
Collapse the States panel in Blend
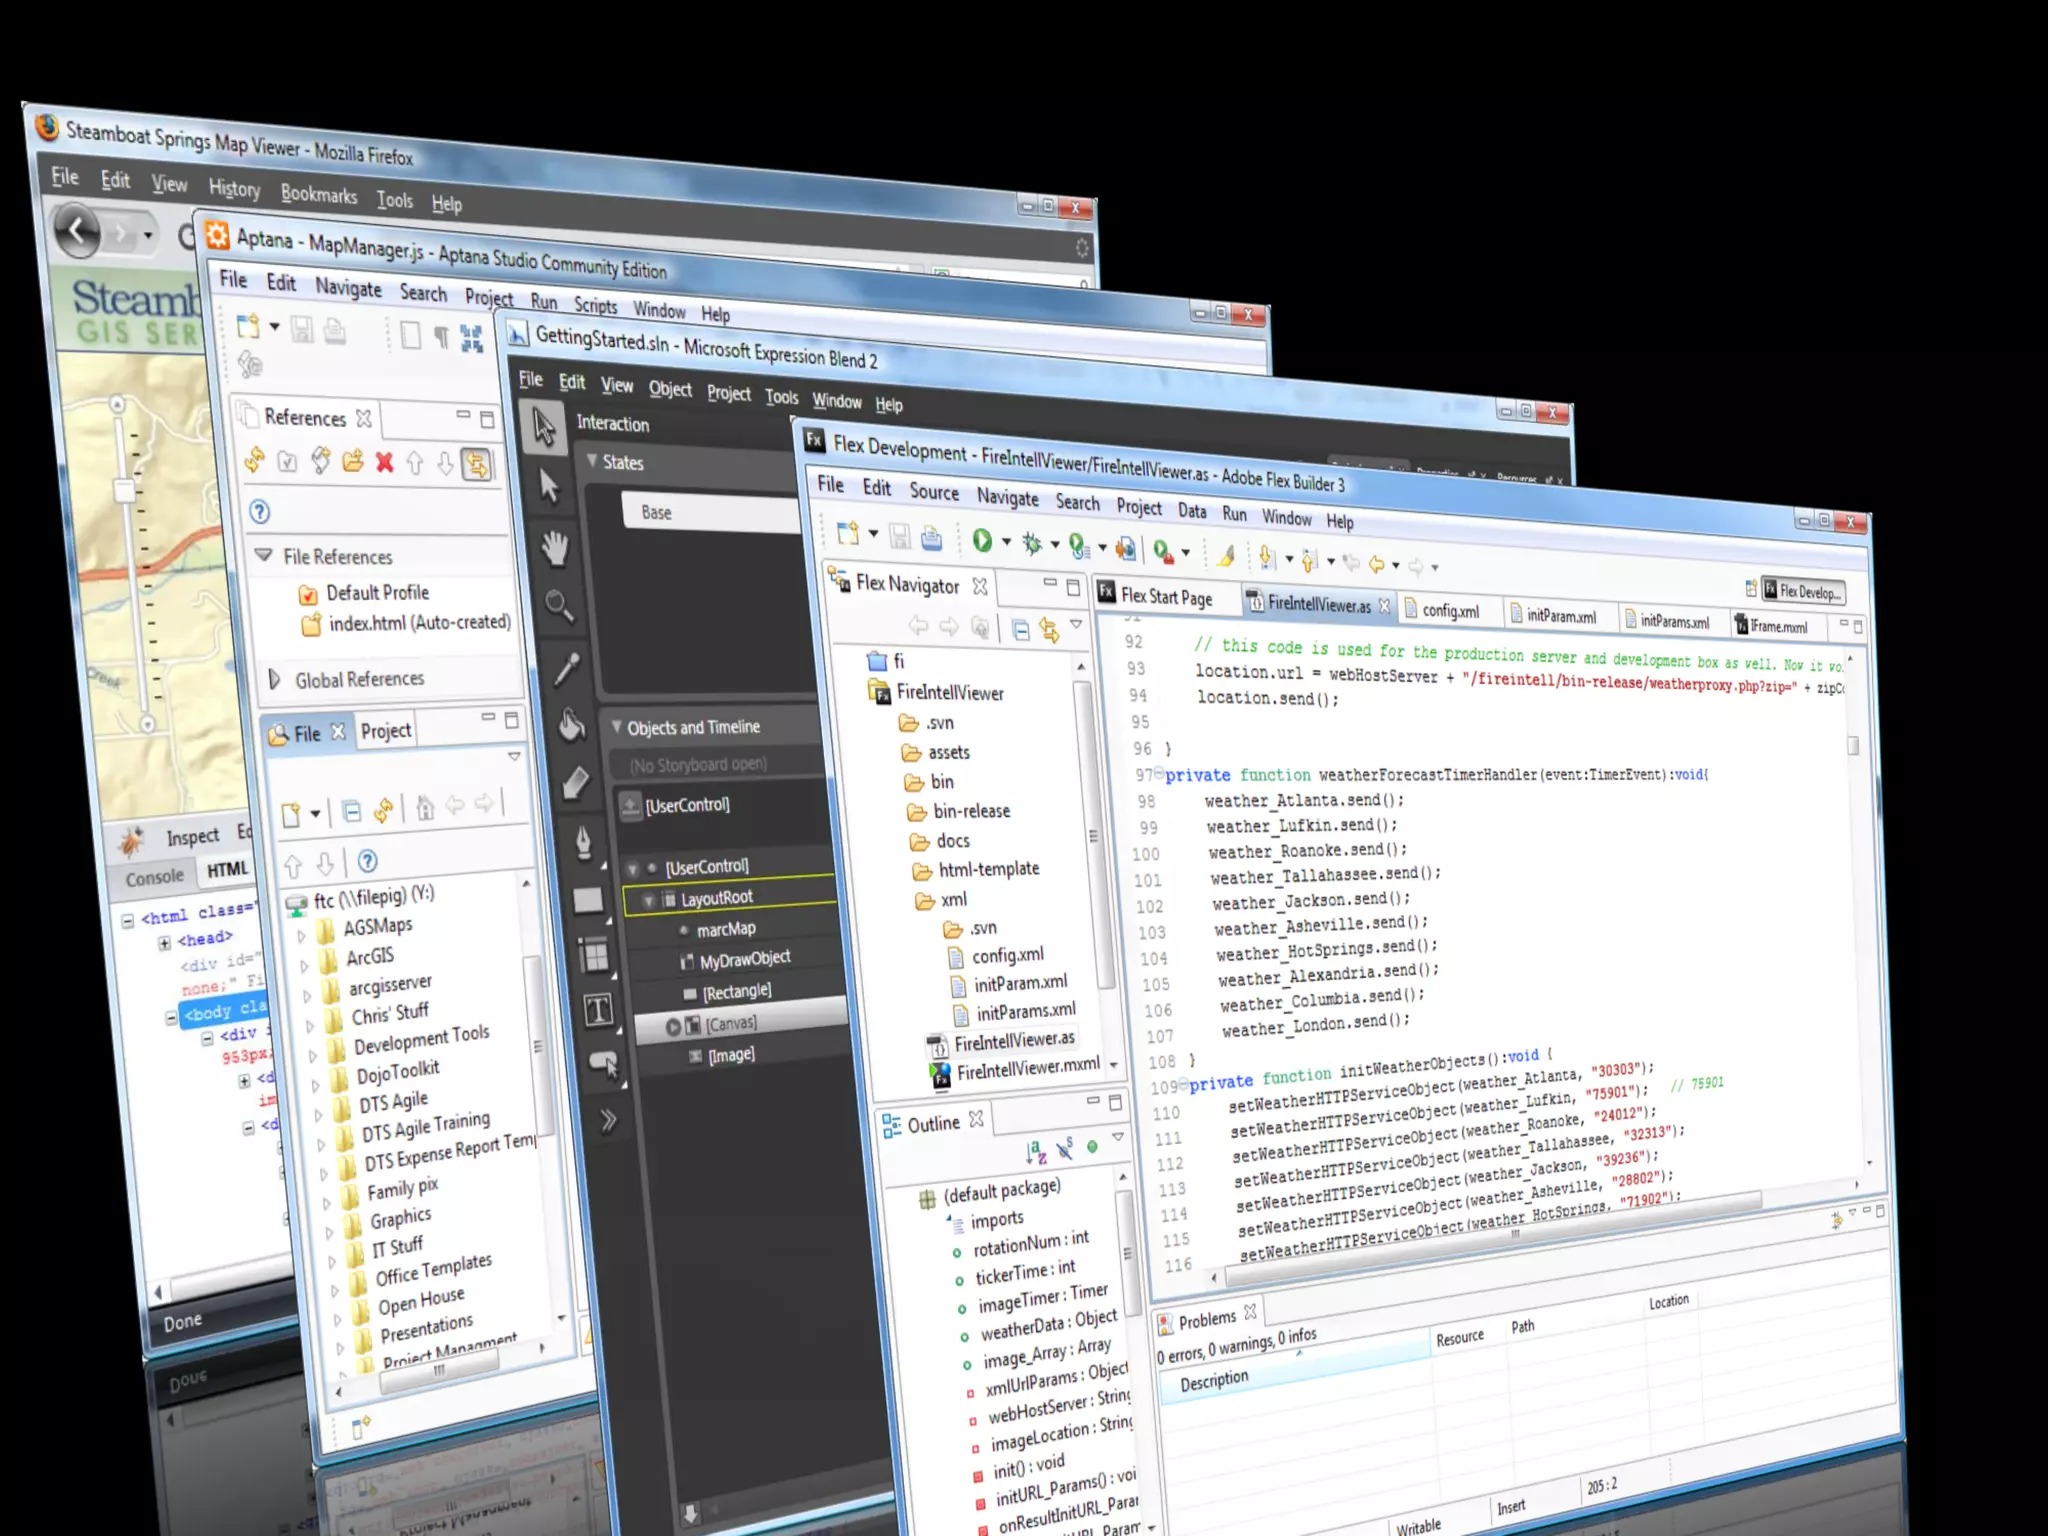pos(592,460)
